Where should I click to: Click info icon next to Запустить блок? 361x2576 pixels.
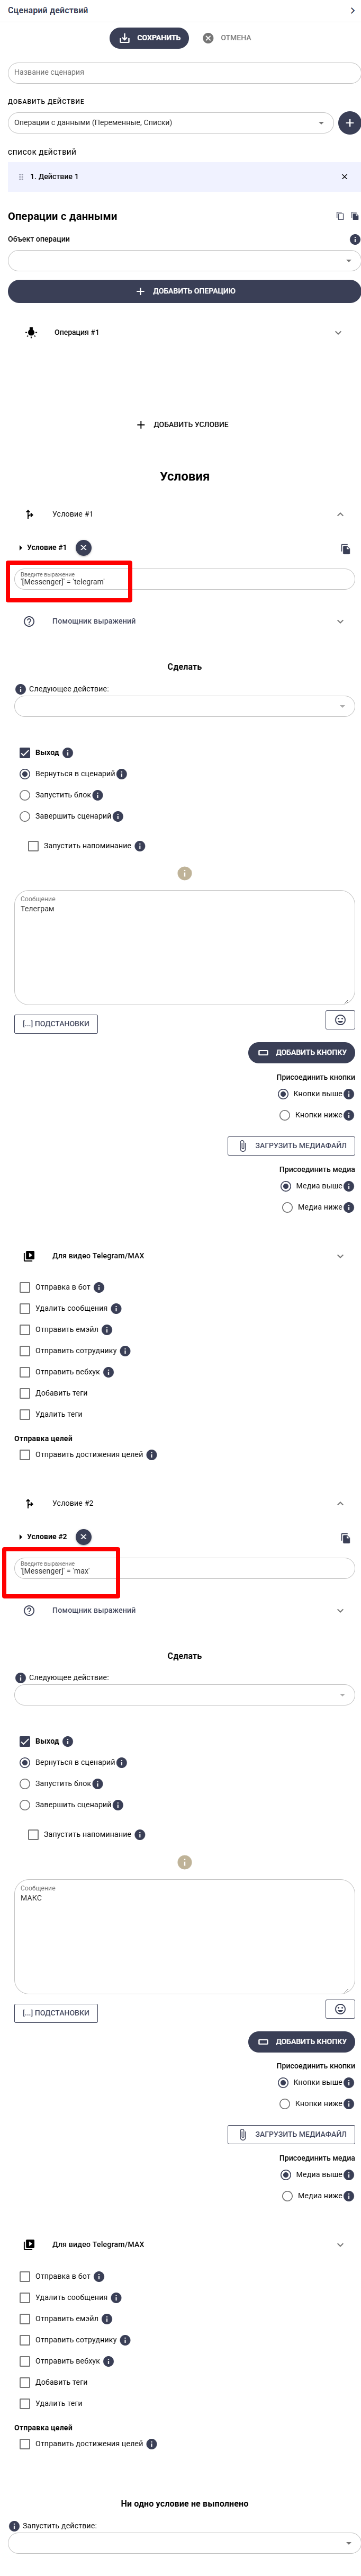point(98,795)
